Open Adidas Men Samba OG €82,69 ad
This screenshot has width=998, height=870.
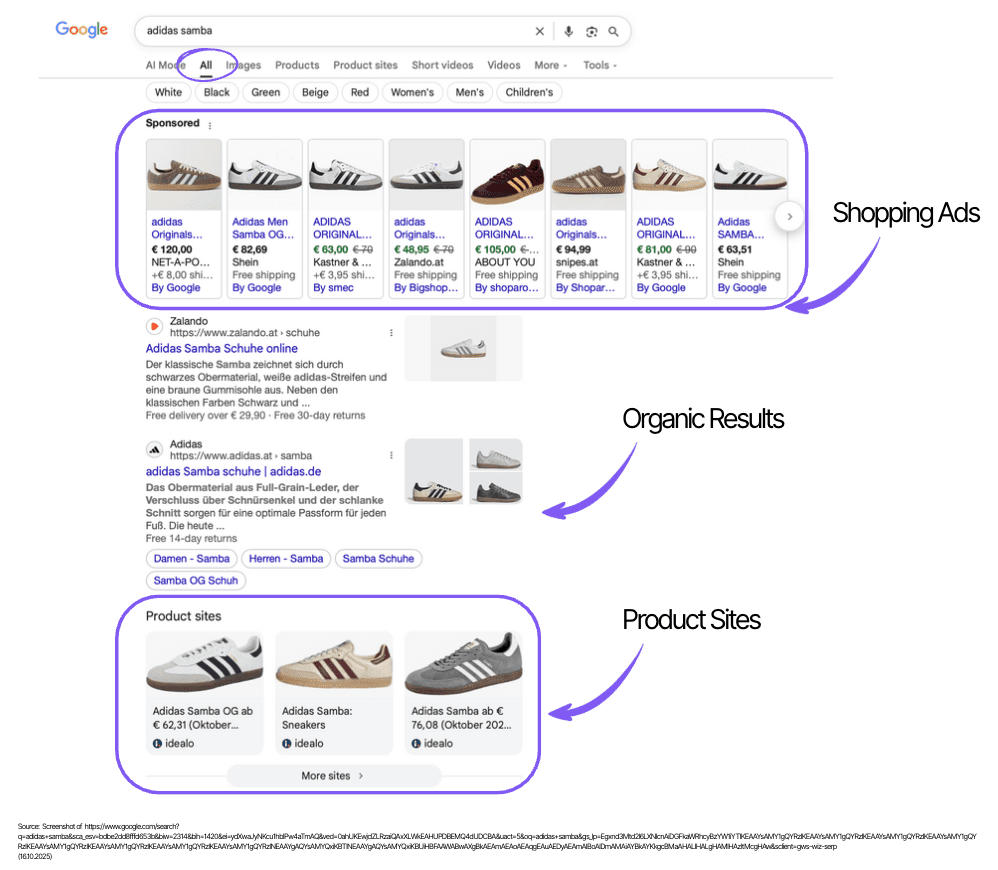[x=265, y=218]
